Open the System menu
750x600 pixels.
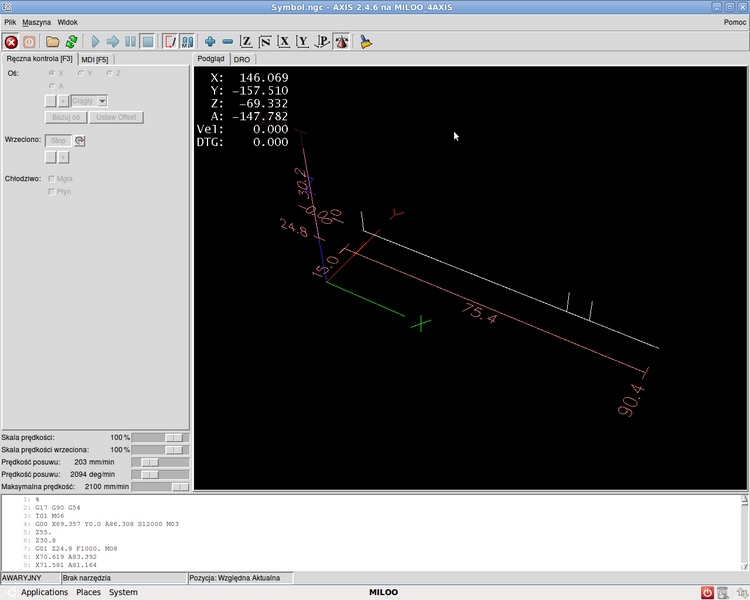(123, 592)
